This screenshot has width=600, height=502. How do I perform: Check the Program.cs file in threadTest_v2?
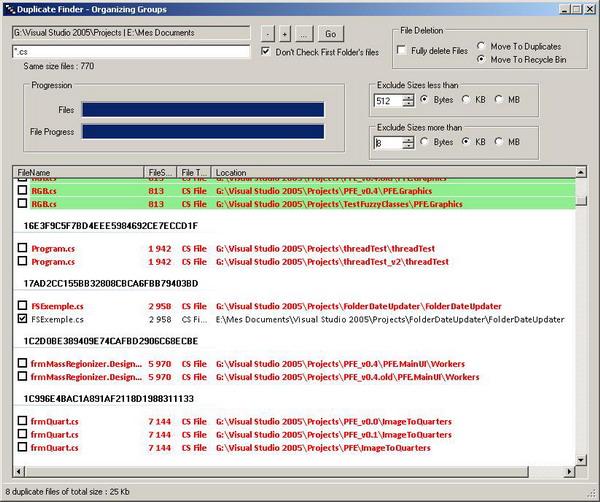coord(23,262)
